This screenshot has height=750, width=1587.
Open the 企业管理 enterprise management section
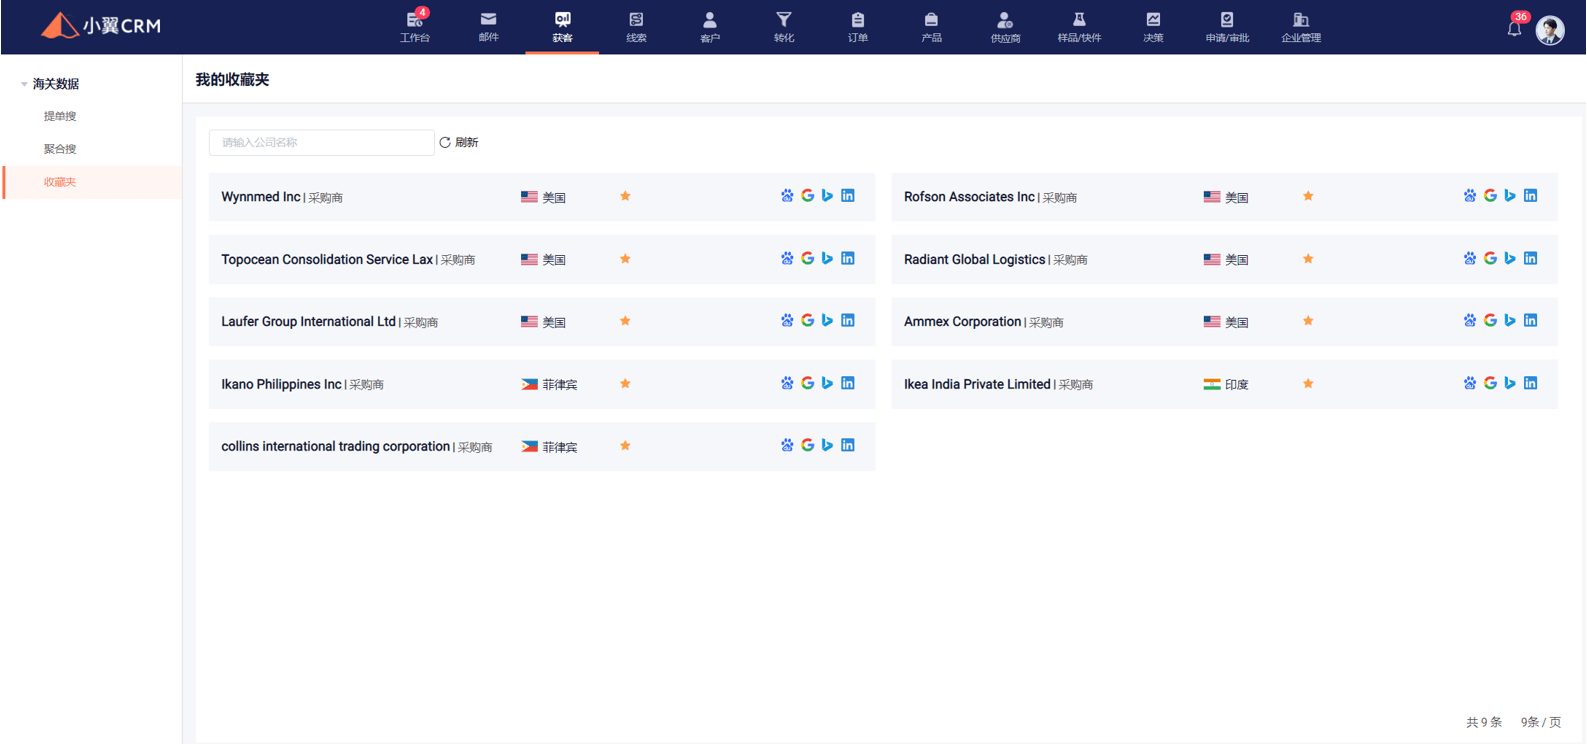point(1301,27)
